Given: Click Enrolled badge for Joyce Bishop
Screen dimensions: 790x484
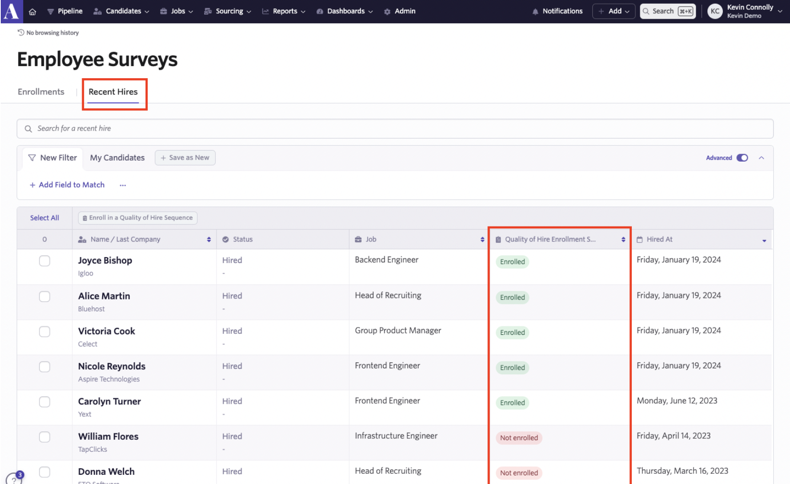Looking at the screenshot, I should pyautogui.click(x=512, y=262).
